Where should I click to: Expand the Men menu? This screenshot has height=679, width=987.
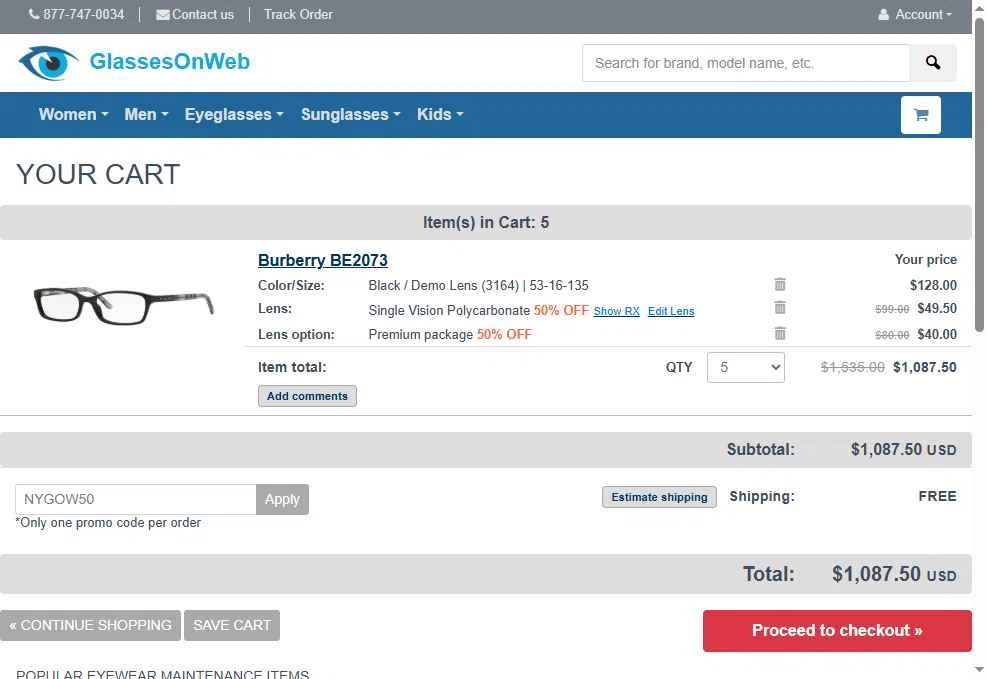[146, 115]
